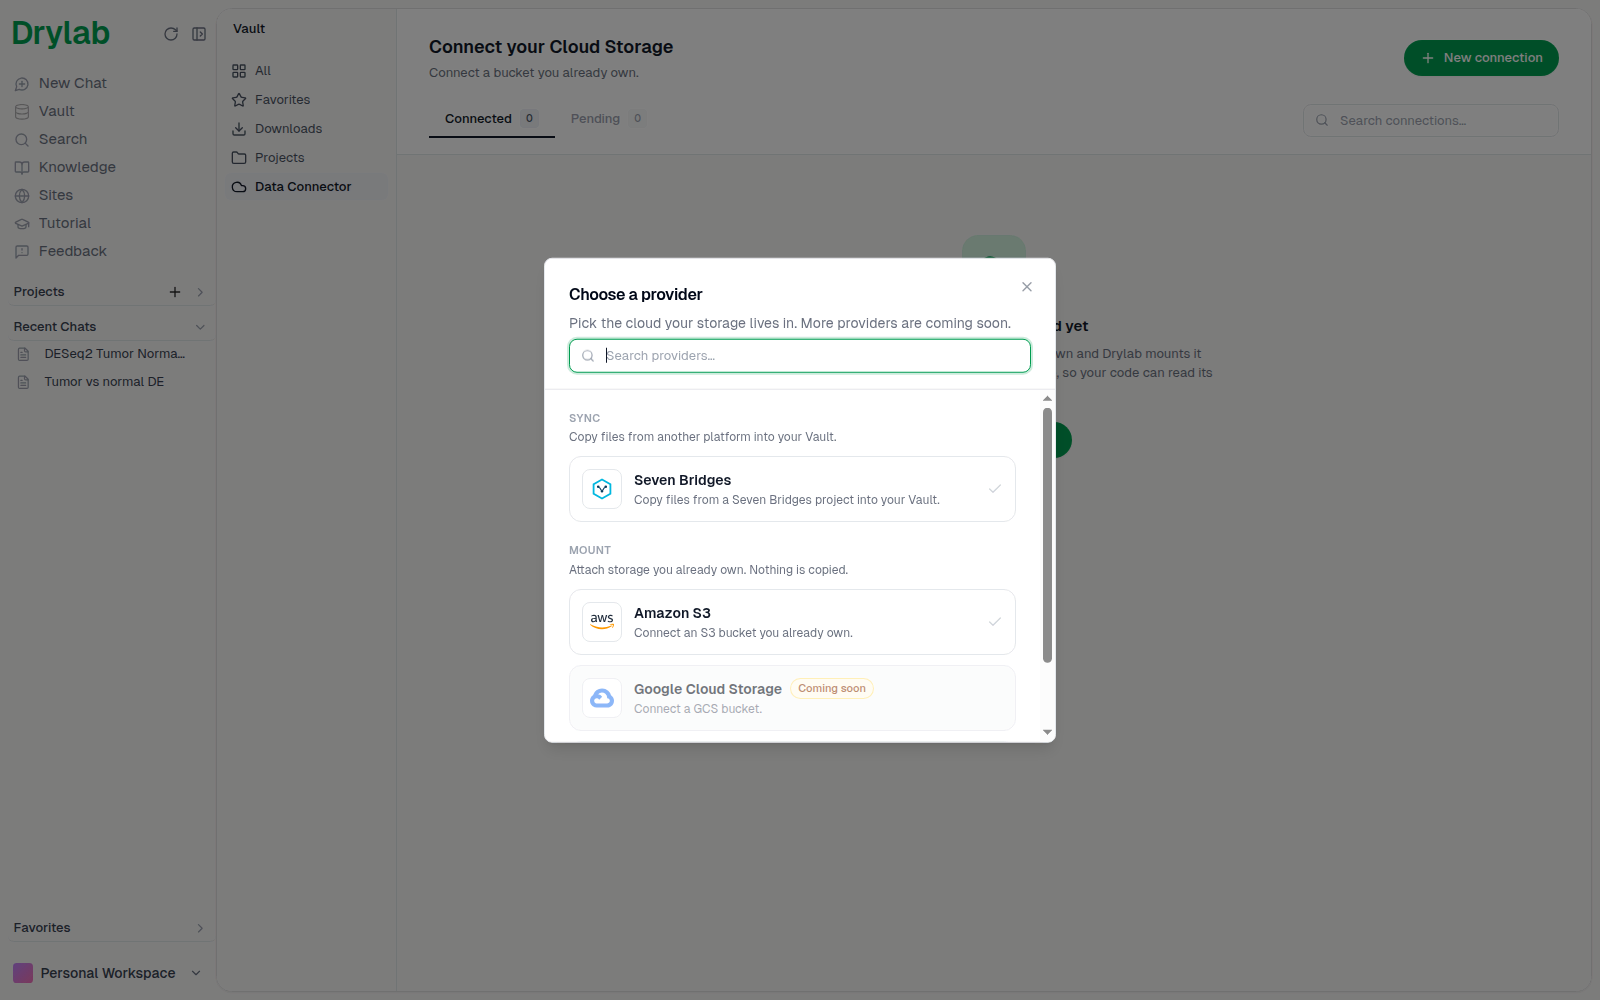
Task: Switch to the Connected tab
Action: point(491,119)
